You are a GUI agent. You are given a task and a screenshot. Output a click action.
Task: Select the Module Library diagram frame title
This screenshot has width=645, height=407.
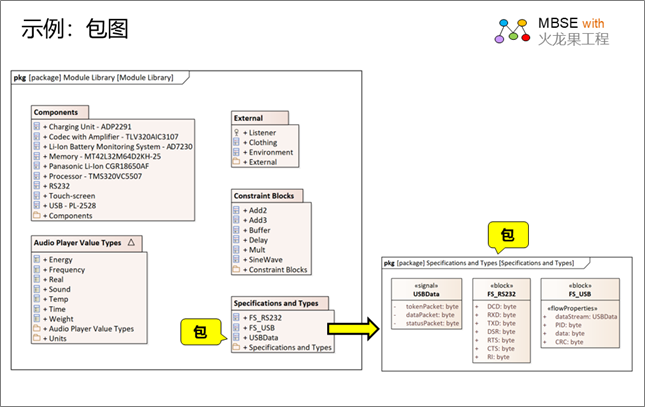click(92, 77)
